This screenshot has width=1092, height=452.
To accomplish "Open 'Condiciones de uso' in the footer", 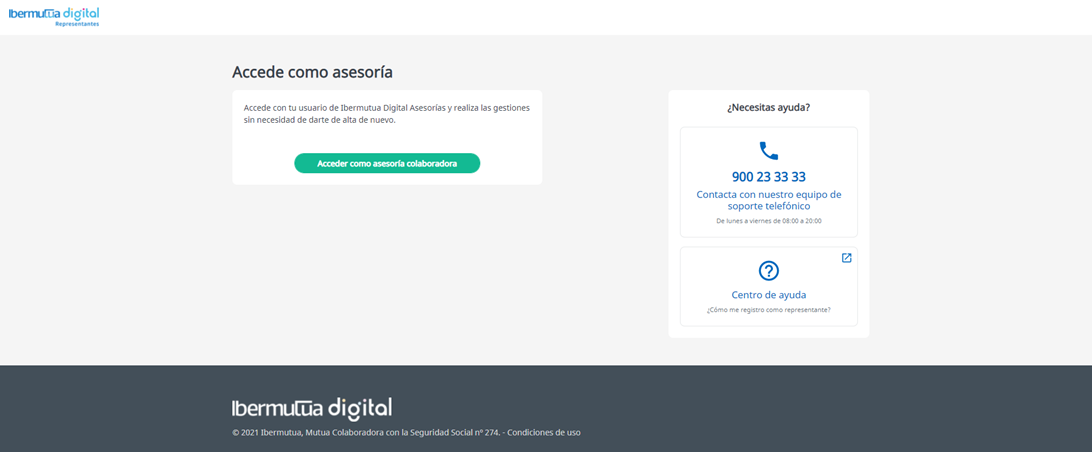I will 543,433.
